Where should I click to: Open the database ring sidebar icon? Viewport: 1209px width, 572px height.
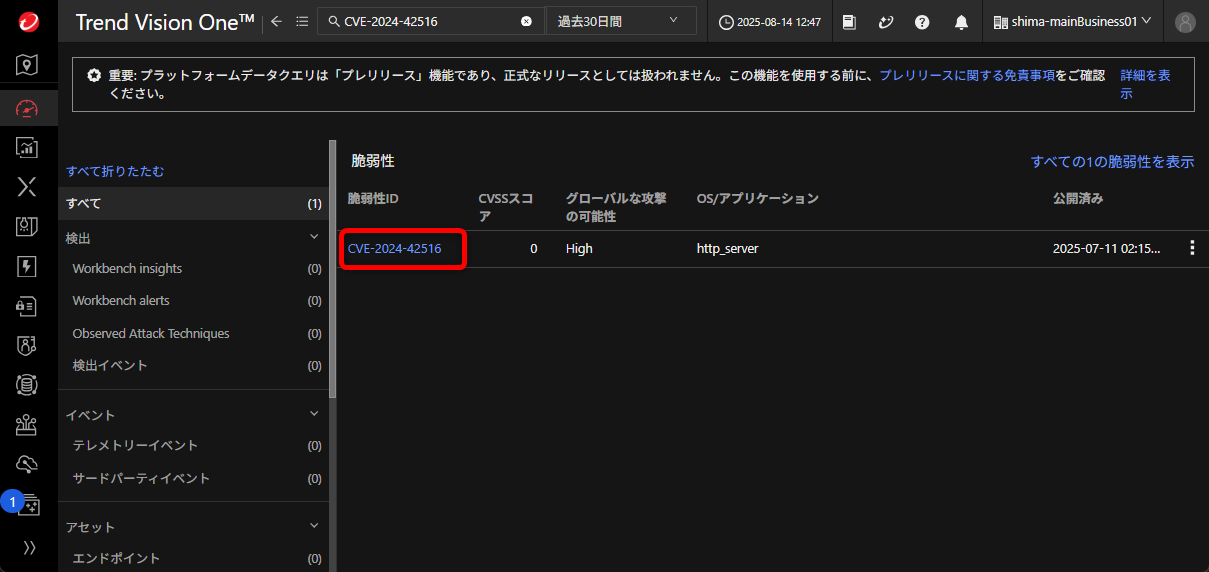click(x=28, y=384)
